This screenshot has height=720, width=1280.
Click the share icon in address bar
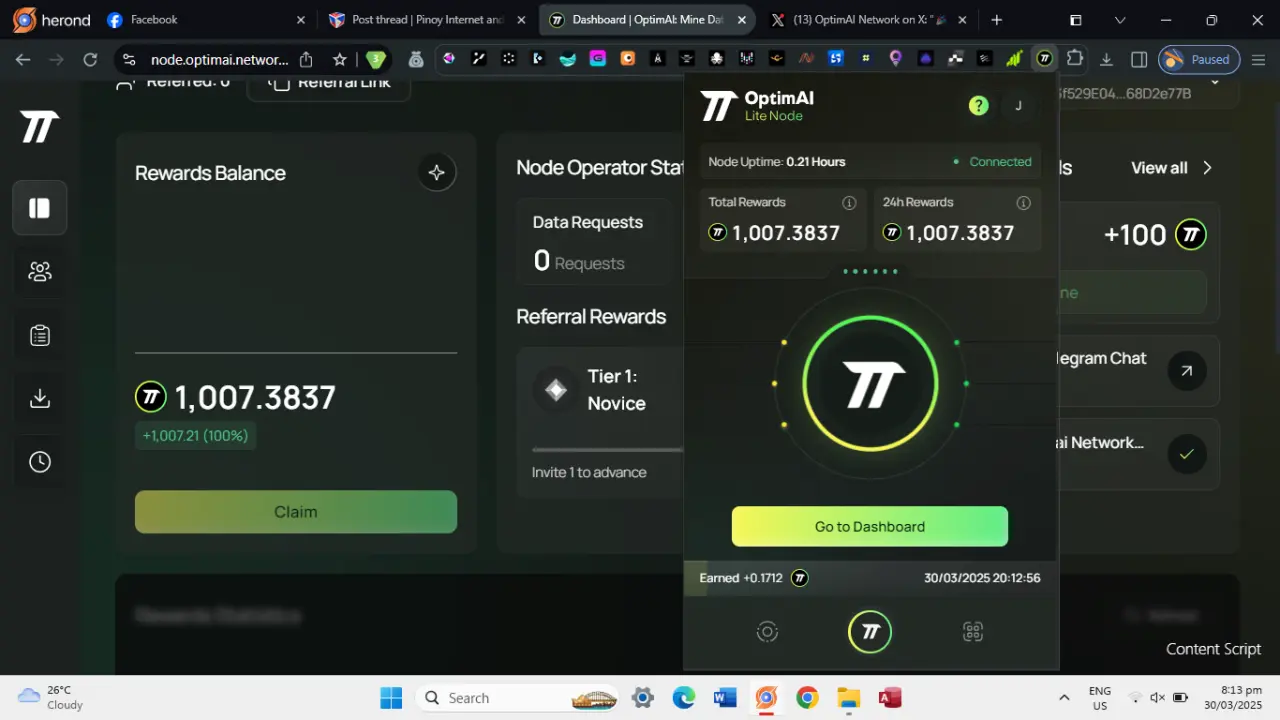tap(306, 59)
